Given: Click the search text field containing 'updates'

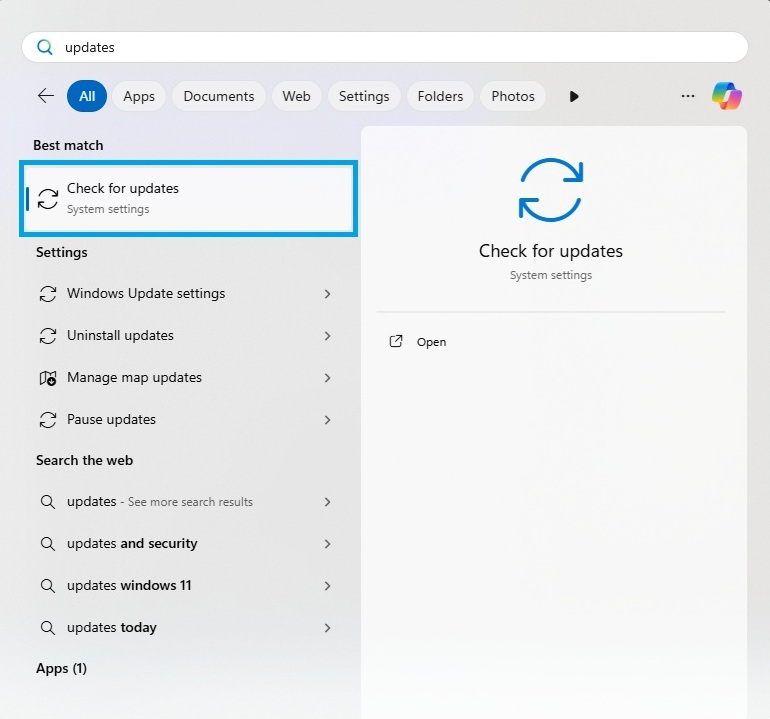Looking at the screenshot, I should tap(400, 47).
